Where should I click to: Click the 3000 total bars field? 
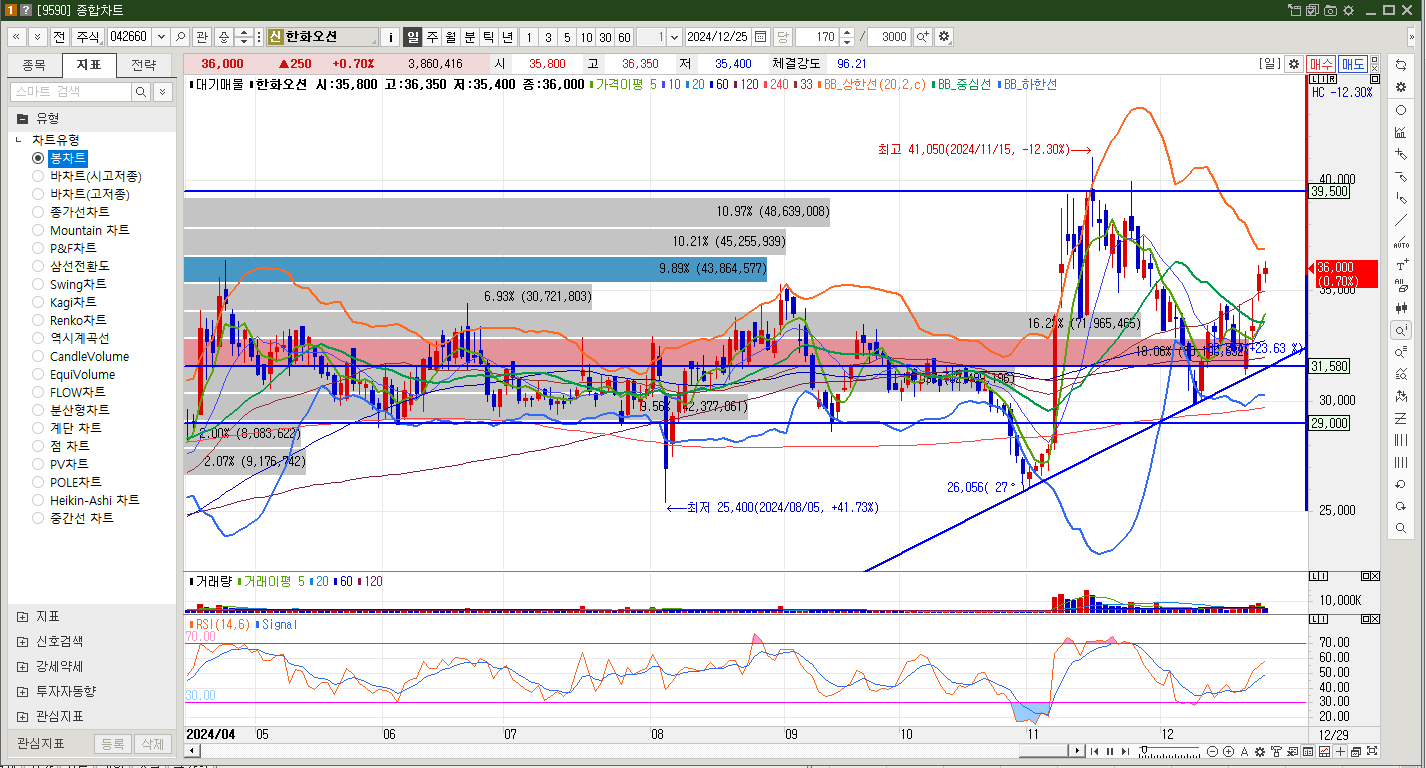888,36
